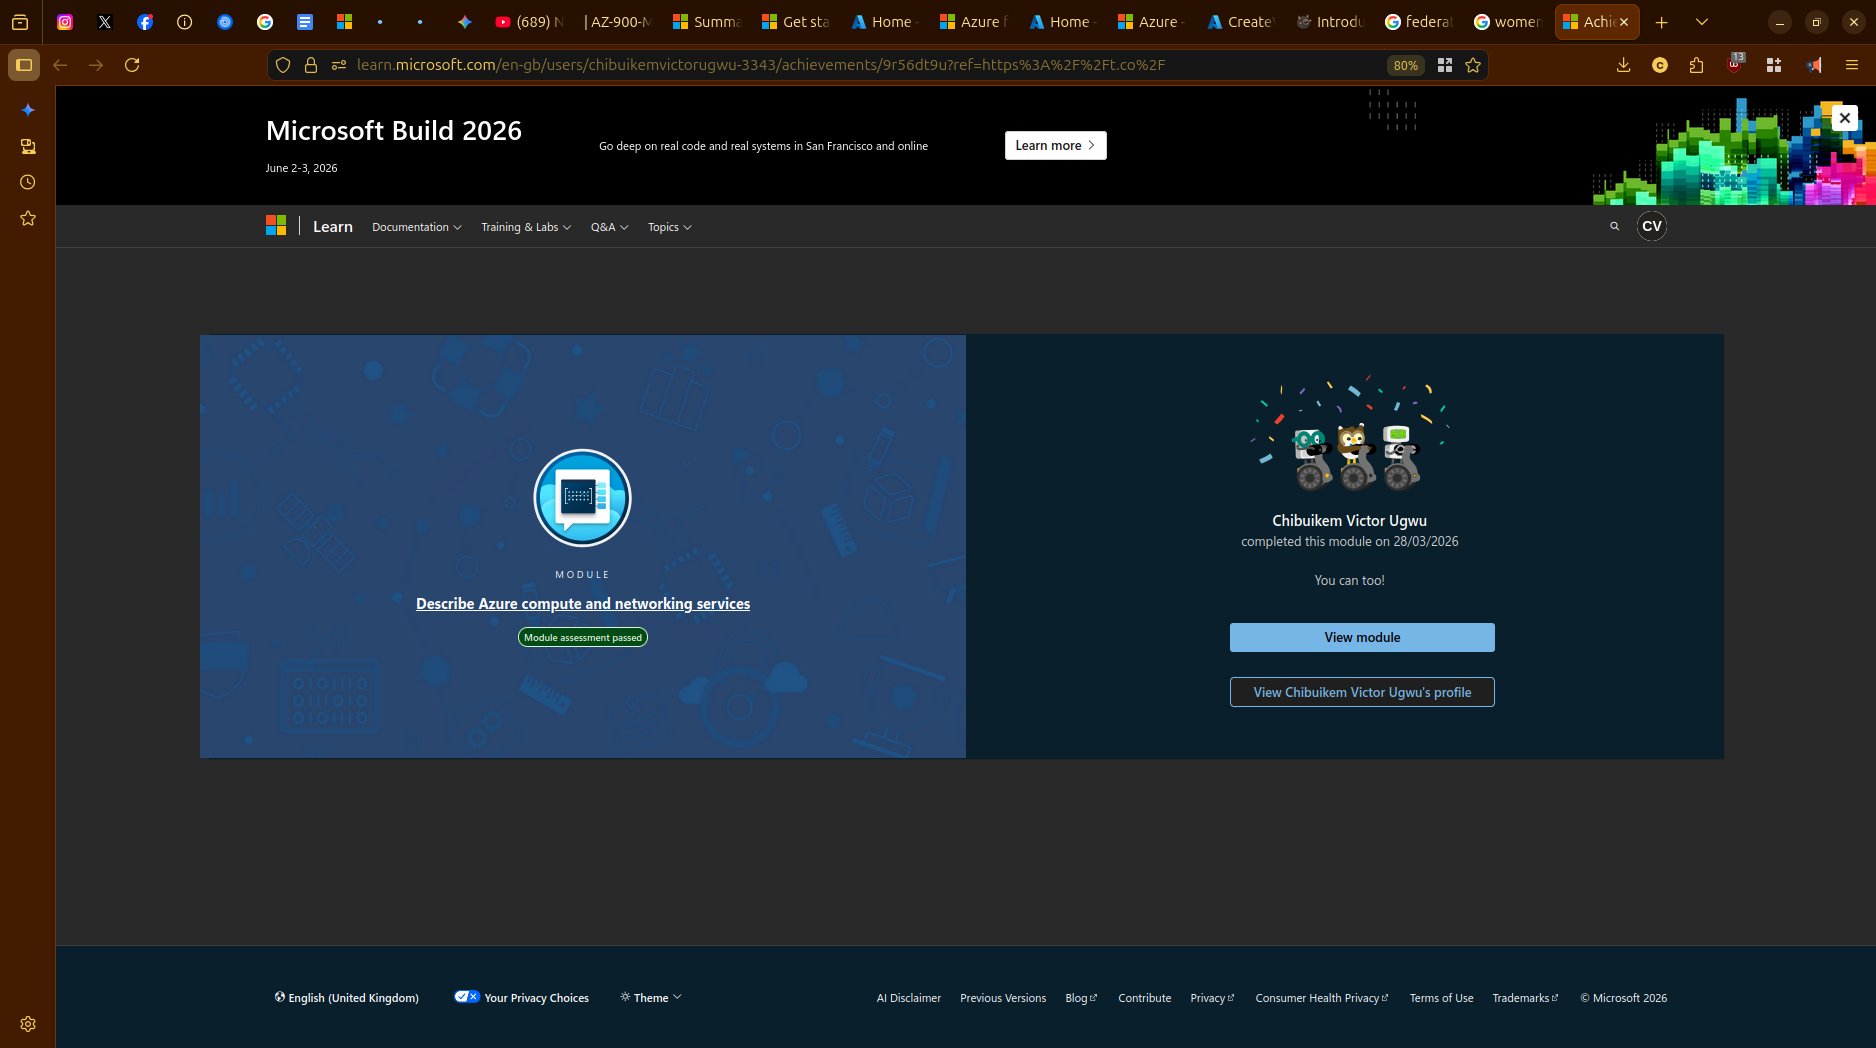Click the uBlock Origin extension icon
The width and height of the screenshot is (1876, 1048).
[1735, 65]
